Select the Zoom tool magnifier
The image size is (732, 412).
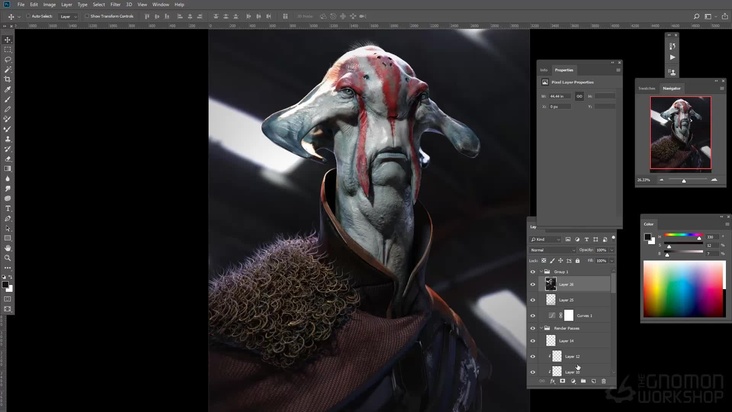click(x=7, y=258)
